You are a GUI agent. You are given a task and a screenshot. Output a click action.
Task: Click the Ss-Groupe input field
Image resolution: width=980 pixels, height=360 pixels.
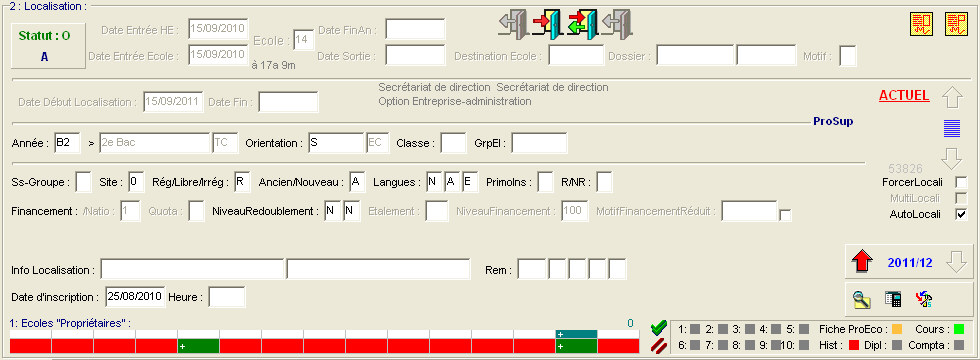pos(84,182)
